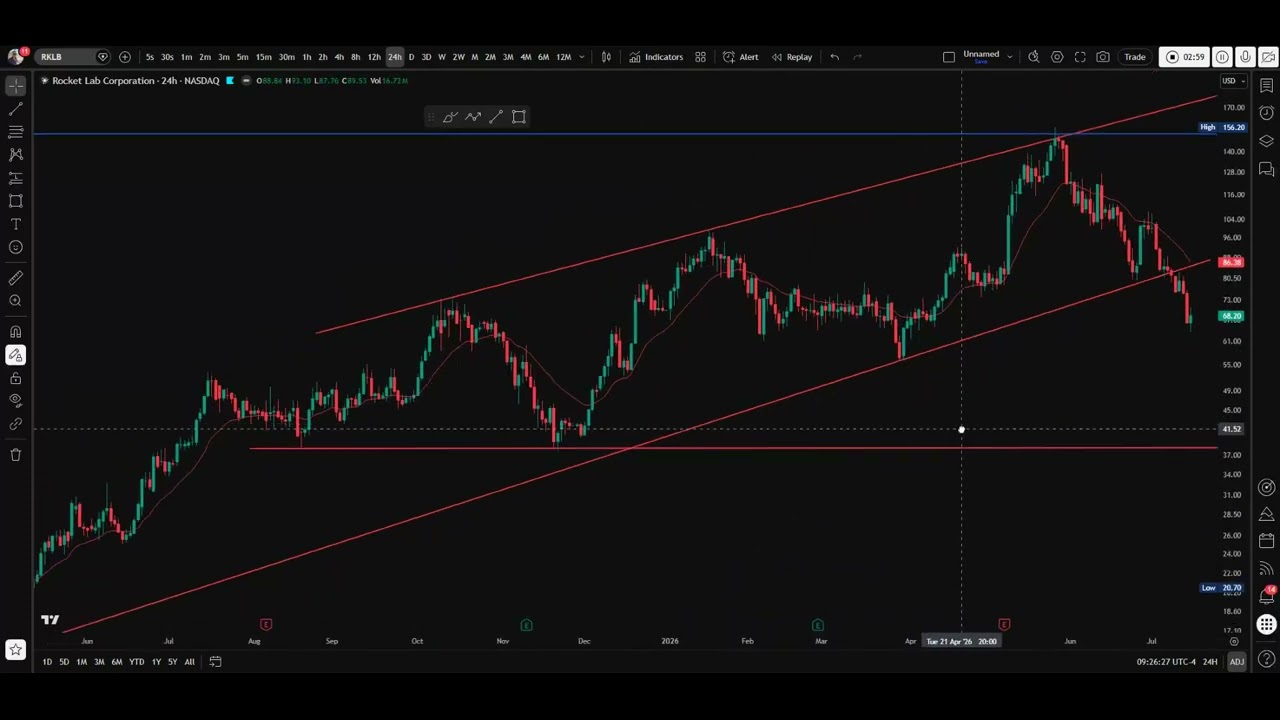
Task: Select the ruler measure tool
Action: click(16, 278)
